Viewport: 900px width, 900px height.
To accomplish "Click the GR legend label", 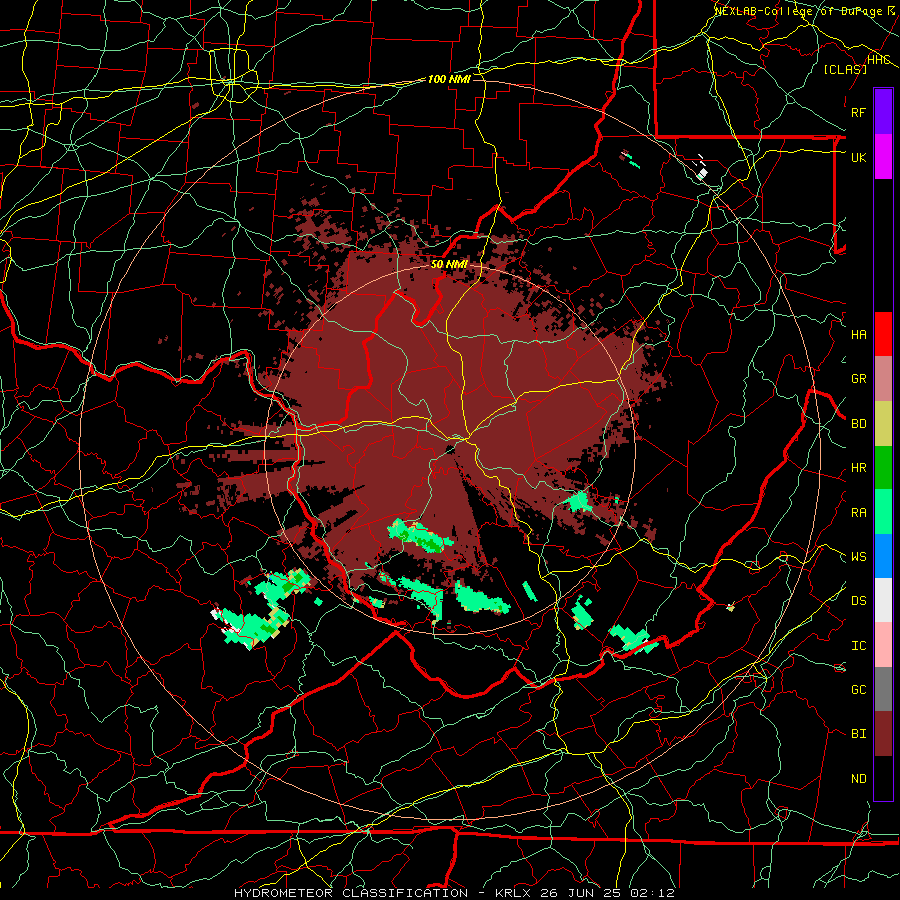I will [859, 379].
